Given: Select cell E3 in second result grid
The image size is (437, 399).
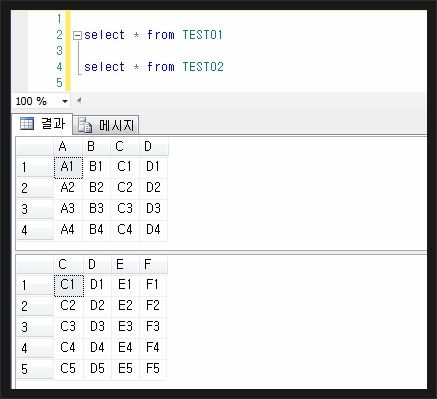Looking at the screenshot, I should pyautogui.click(x=125, y=327).
